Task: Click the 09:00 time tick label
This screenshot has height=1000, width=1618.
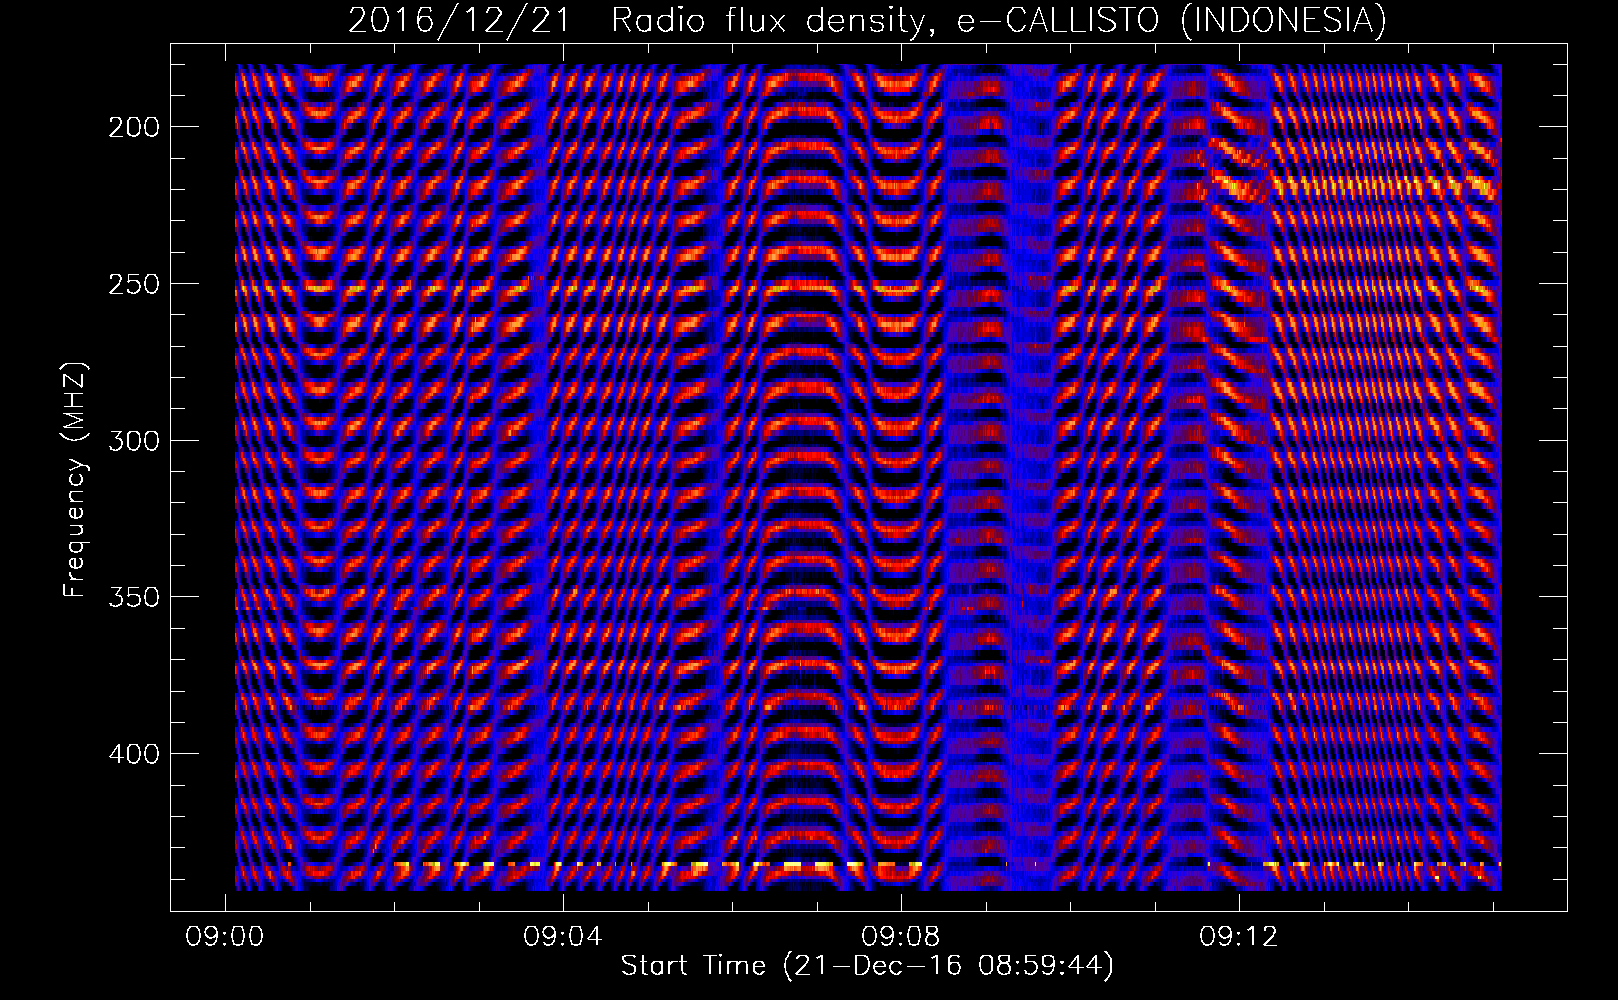Action: click(x=225, y=937)
